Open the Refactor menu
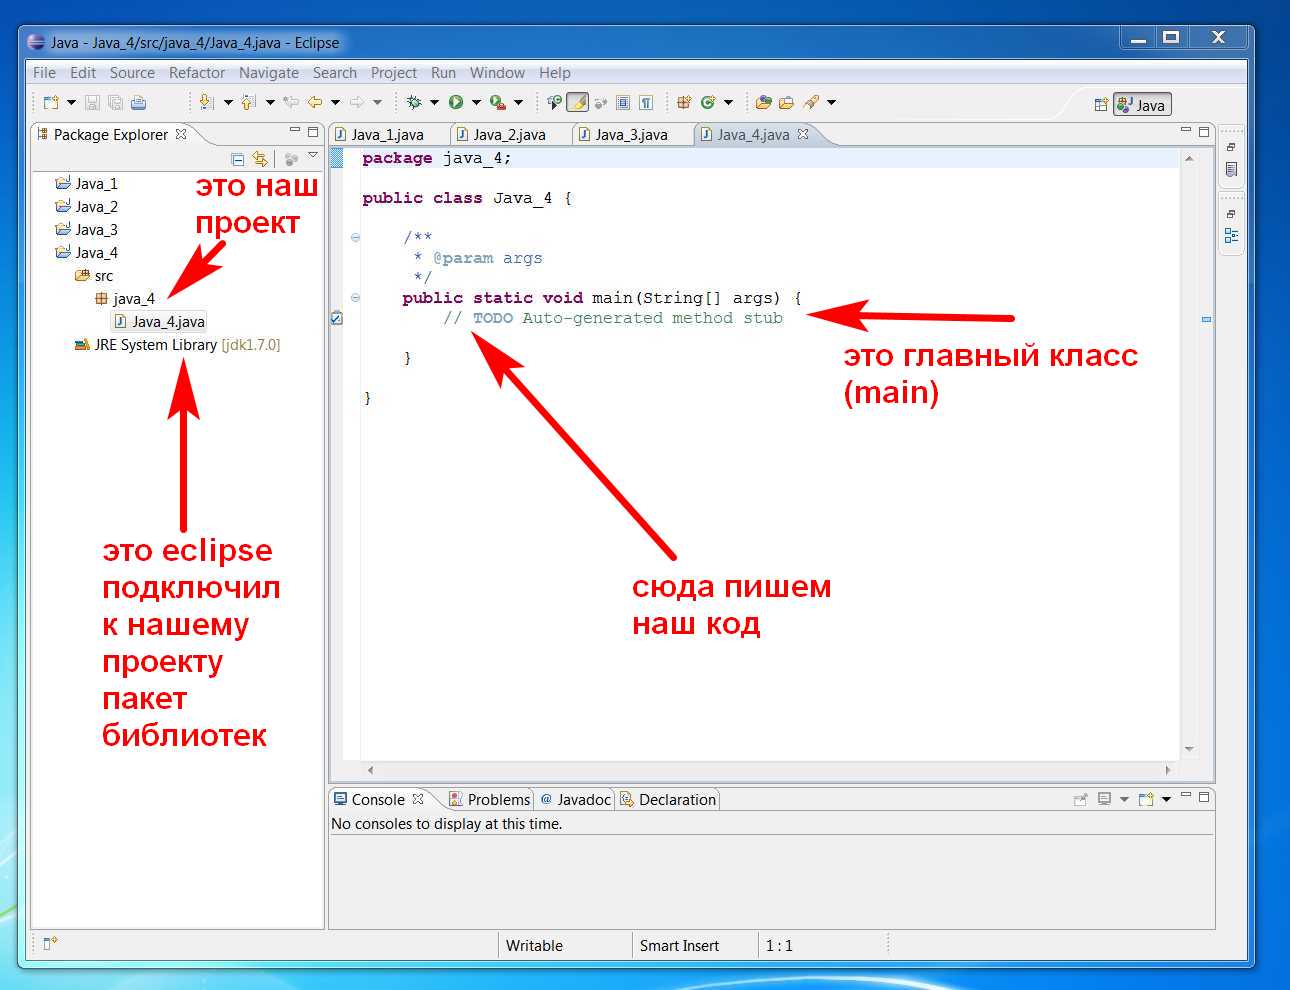This screenshot has height=990, width=1290. pos(196,73)
